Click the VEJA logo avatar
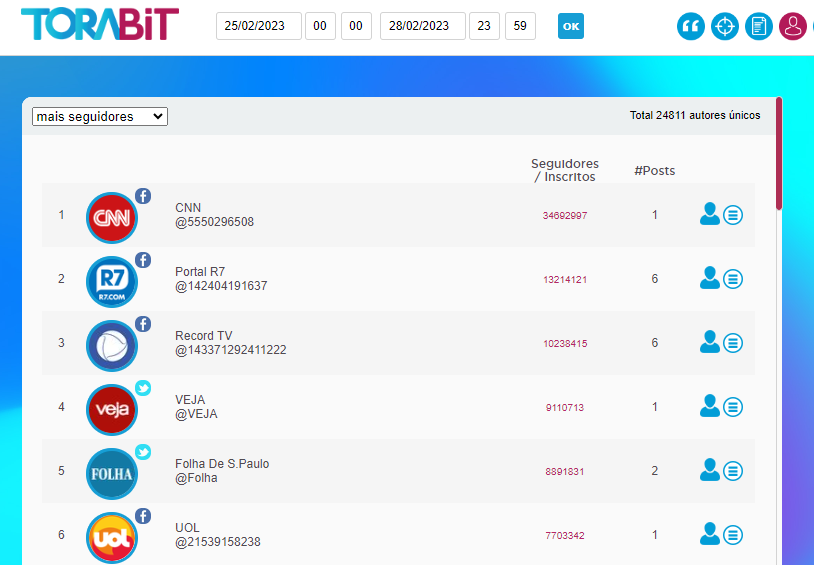Screen dimensions: 814x565 [x=112, y=410]
